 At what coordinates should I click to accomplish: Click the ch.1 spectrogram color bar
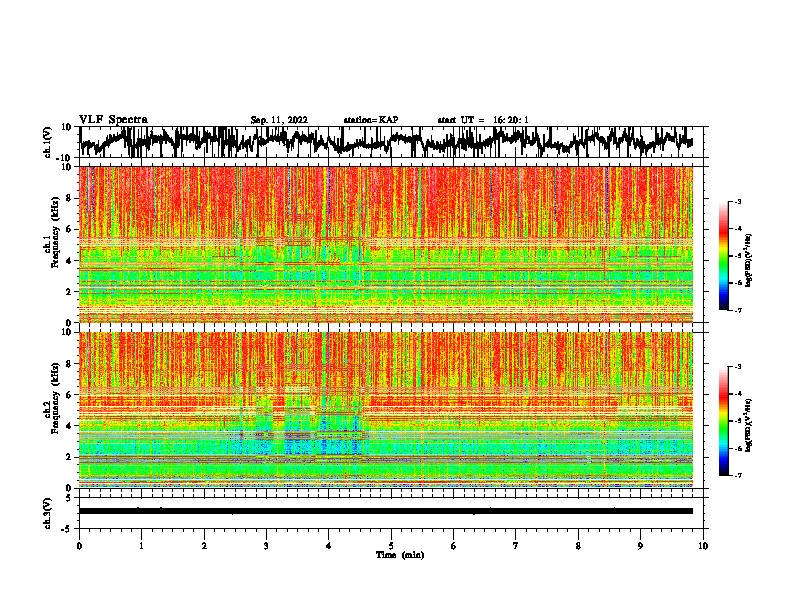point(723,256)
